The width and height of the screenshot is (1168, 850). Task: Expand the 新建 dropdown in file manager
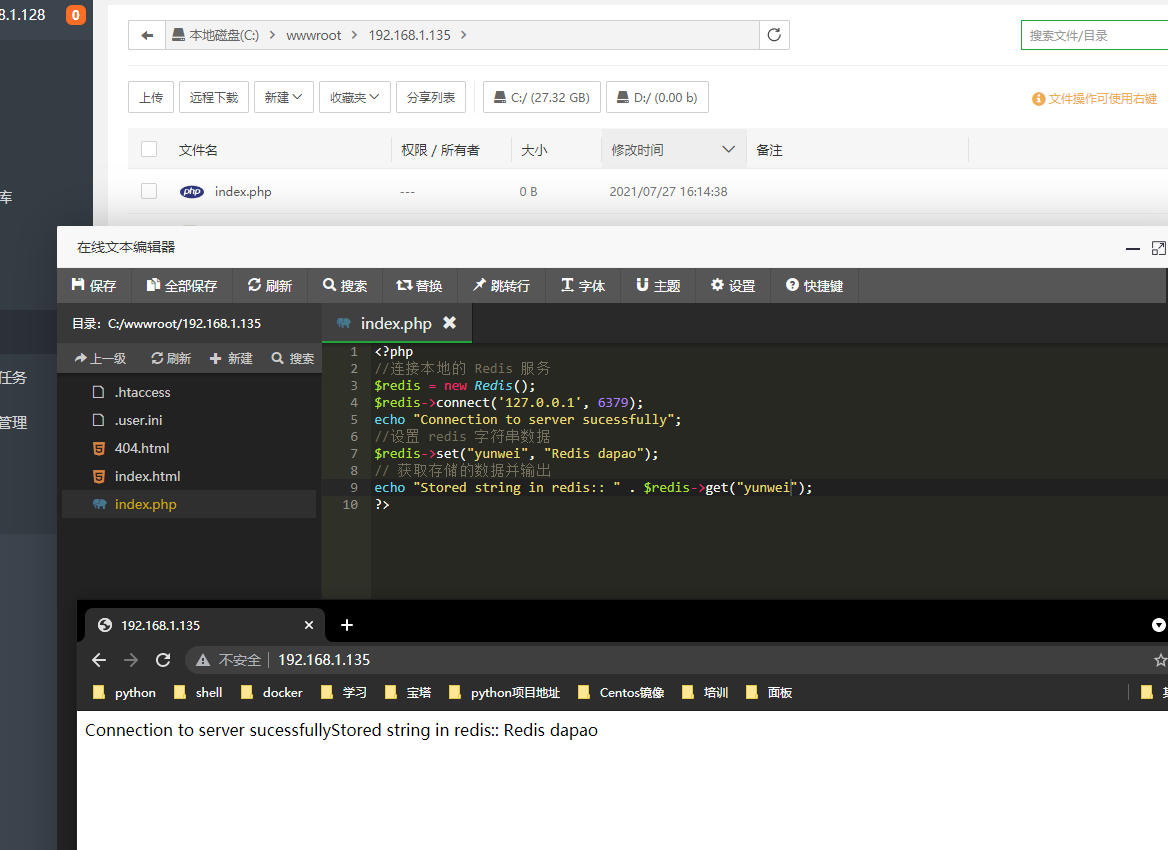[x=283, y=97]
